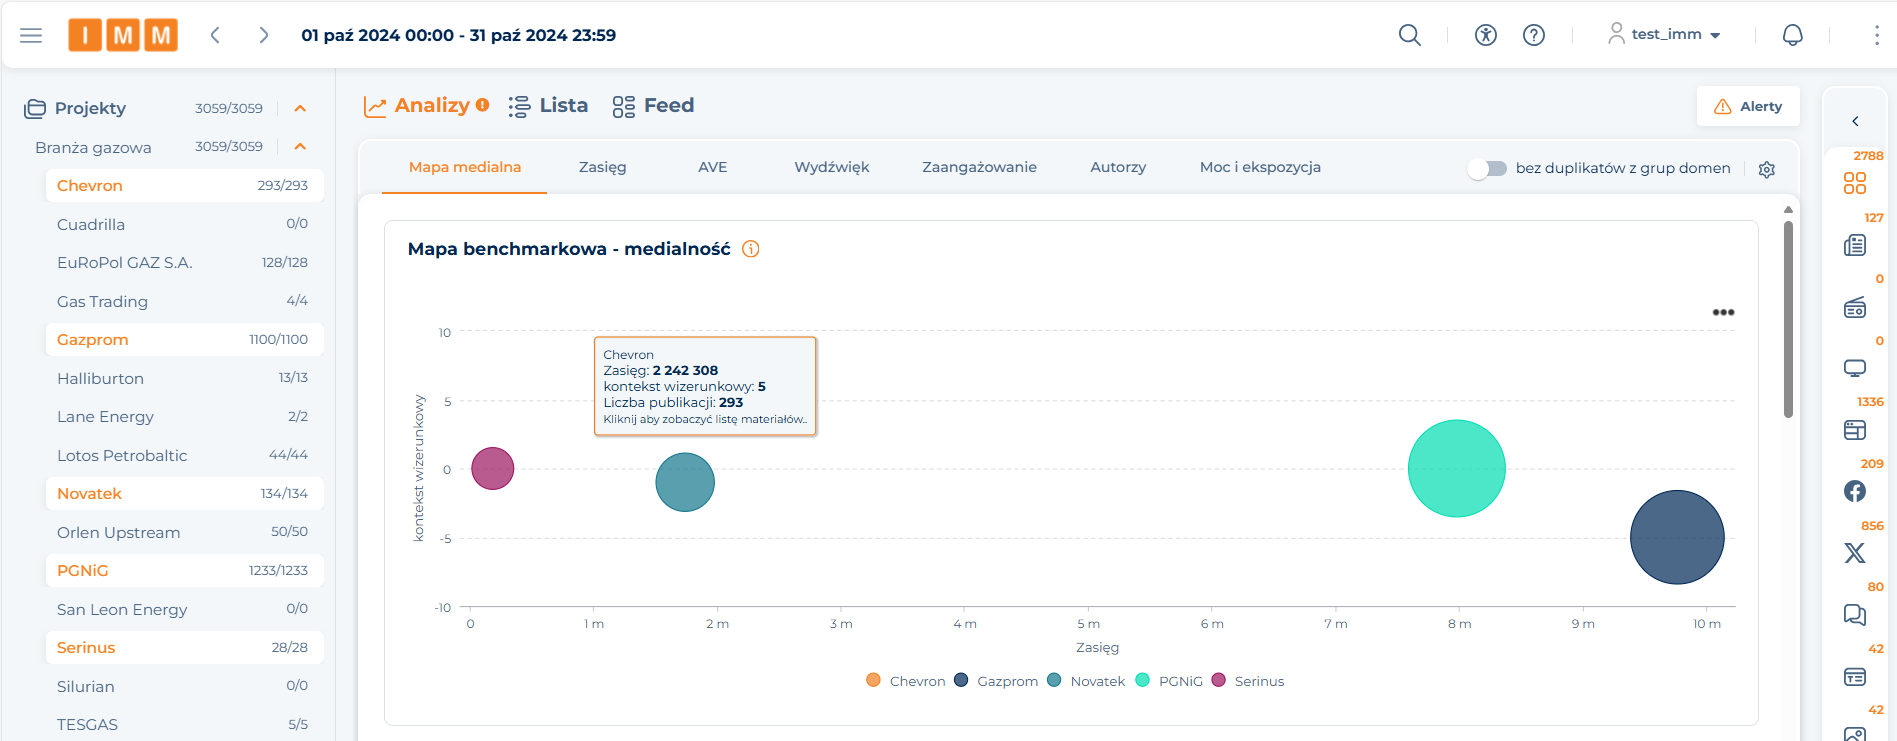This screenshot has height=741, width=1897.
Task: Select Lotos Petrobaltic project row
Action: click(x=184, y=455)
